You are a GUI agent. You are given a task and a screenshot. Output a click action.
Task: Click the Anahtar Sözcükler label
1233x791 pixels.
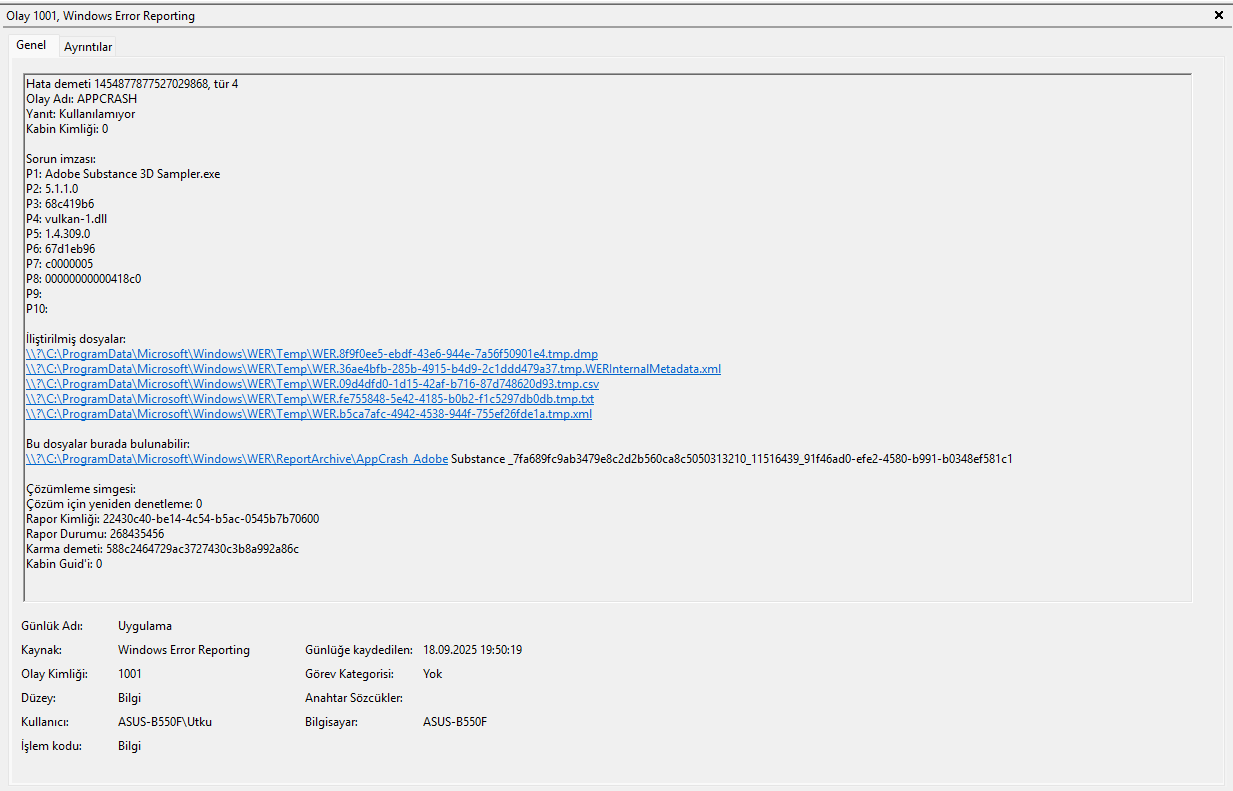[354, 698]
